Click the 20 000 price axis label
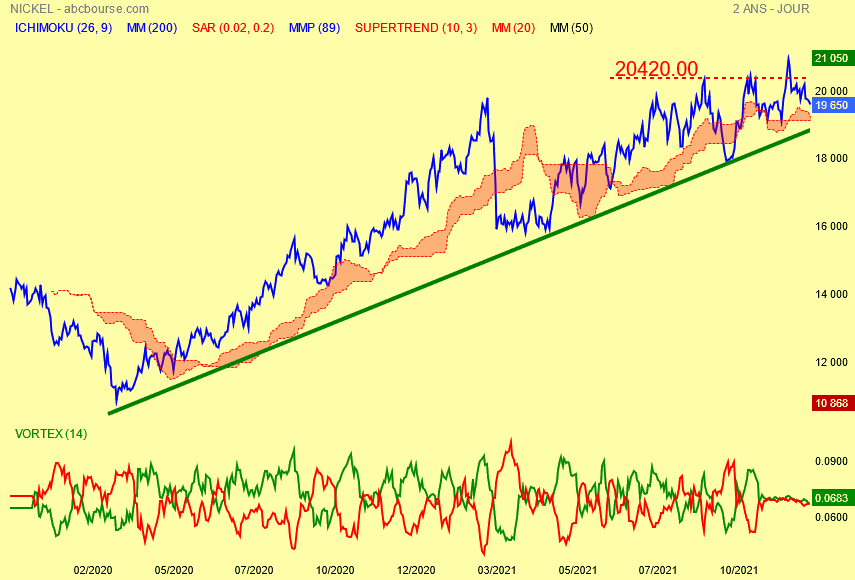The width and height of the screenshot is (855, 580). [x=832, y=91]
